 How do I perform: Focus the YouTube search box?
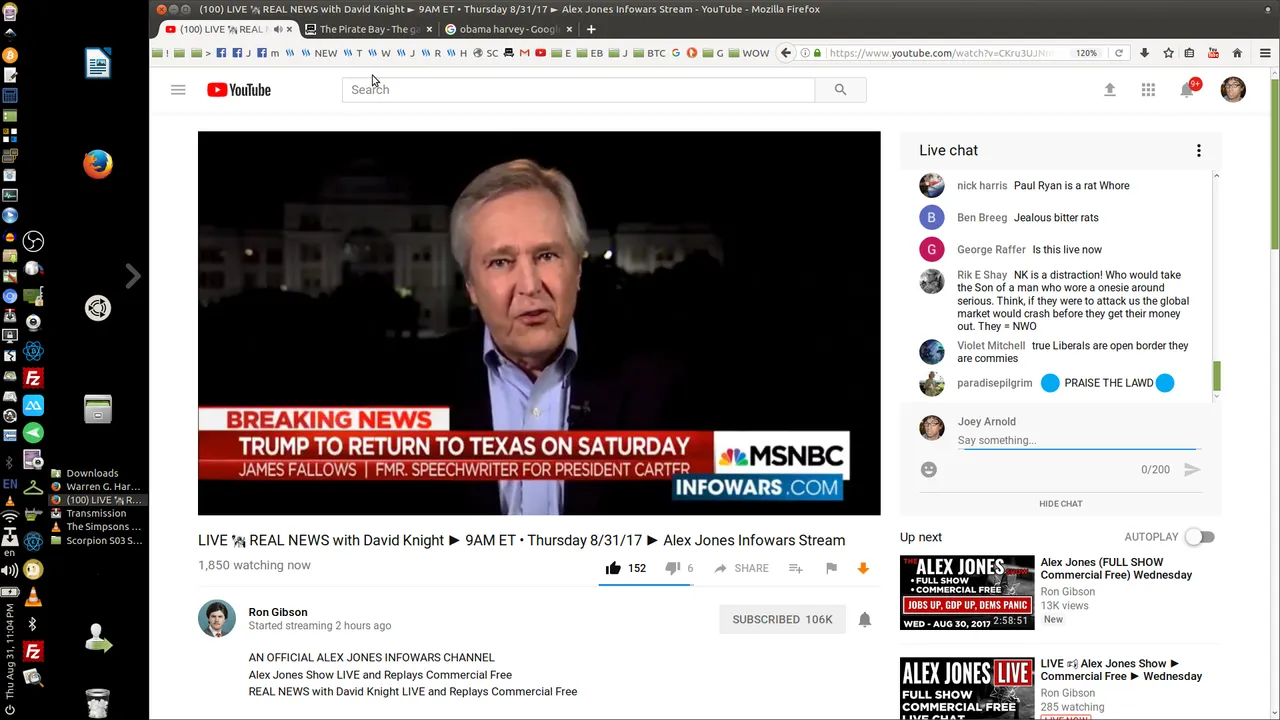578,90
